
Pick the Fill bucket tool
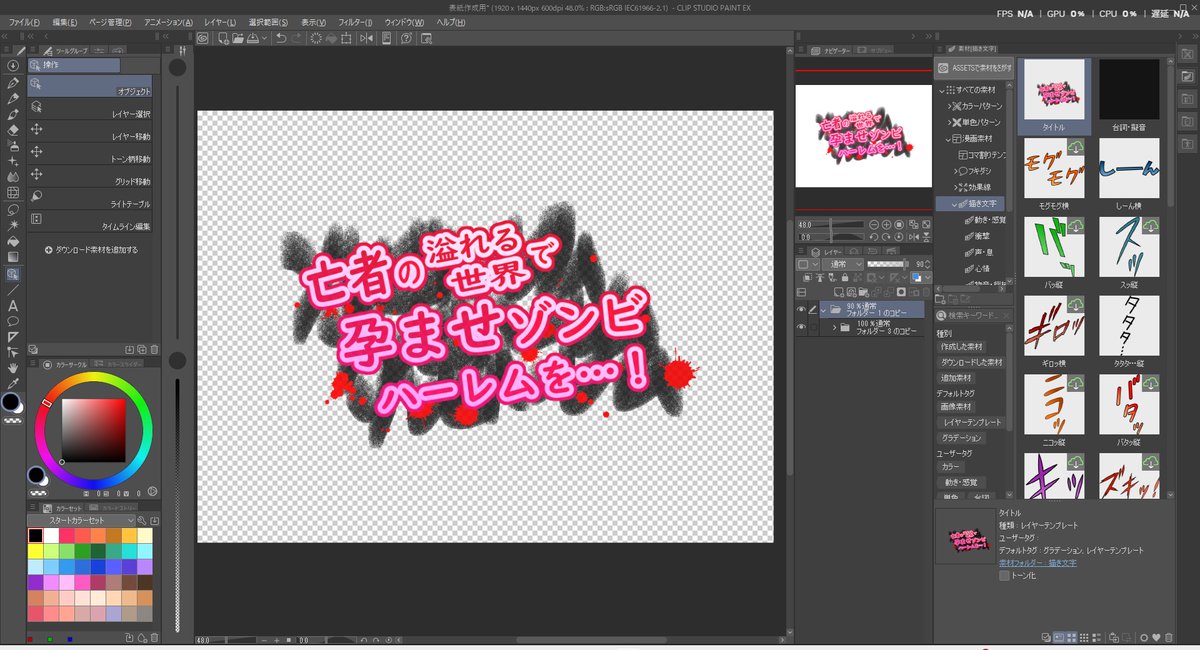click(13, 241)
